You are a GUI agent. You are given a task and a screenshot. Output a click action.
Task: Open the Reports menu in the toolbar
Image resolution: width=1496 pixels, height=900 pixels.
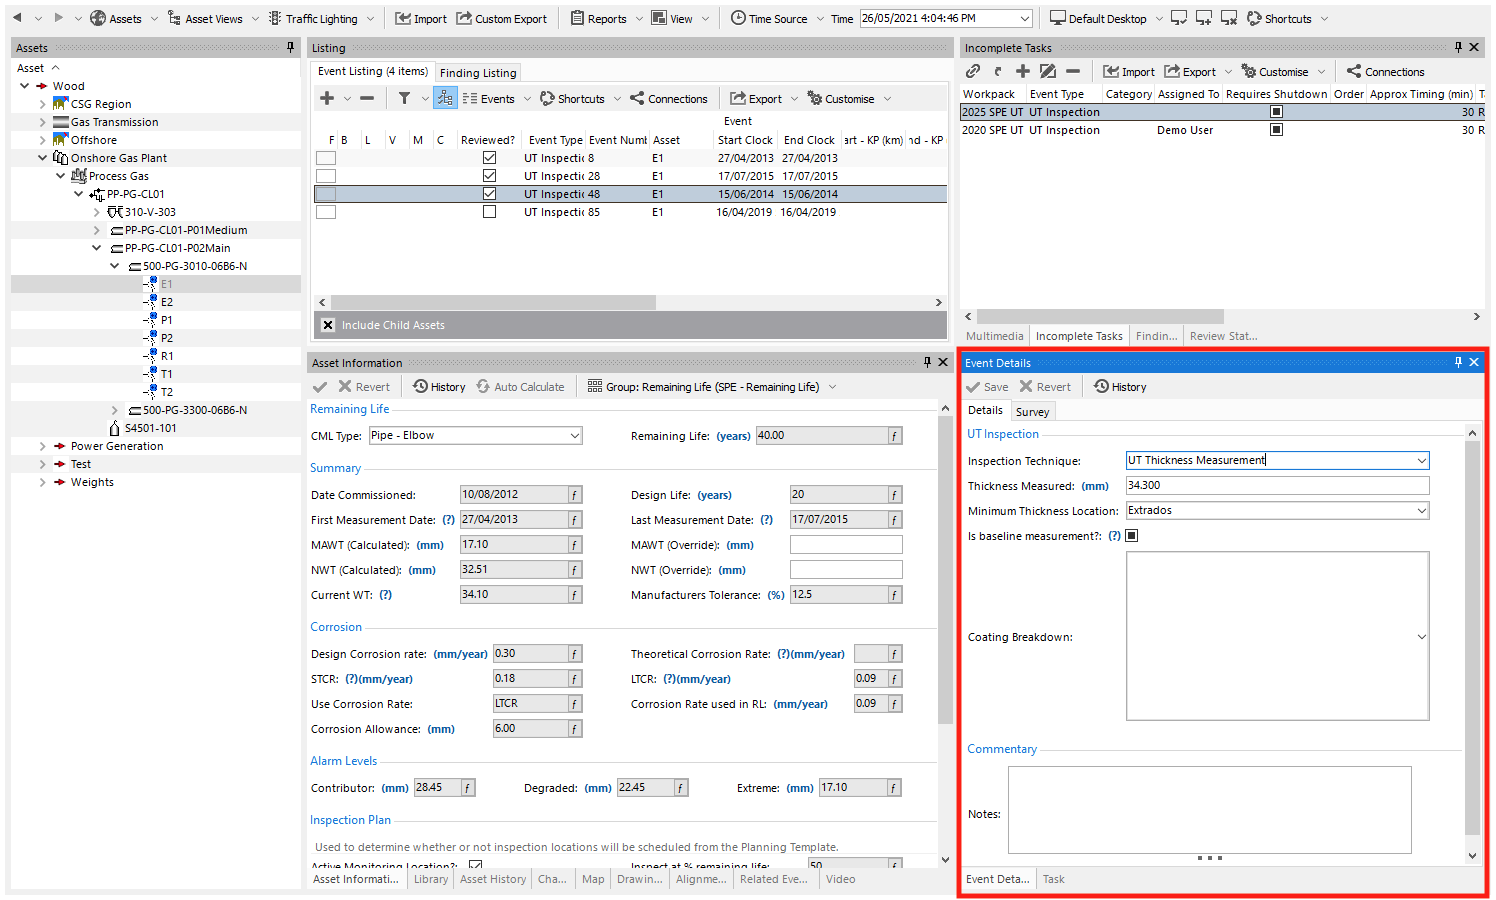(598, 18)
